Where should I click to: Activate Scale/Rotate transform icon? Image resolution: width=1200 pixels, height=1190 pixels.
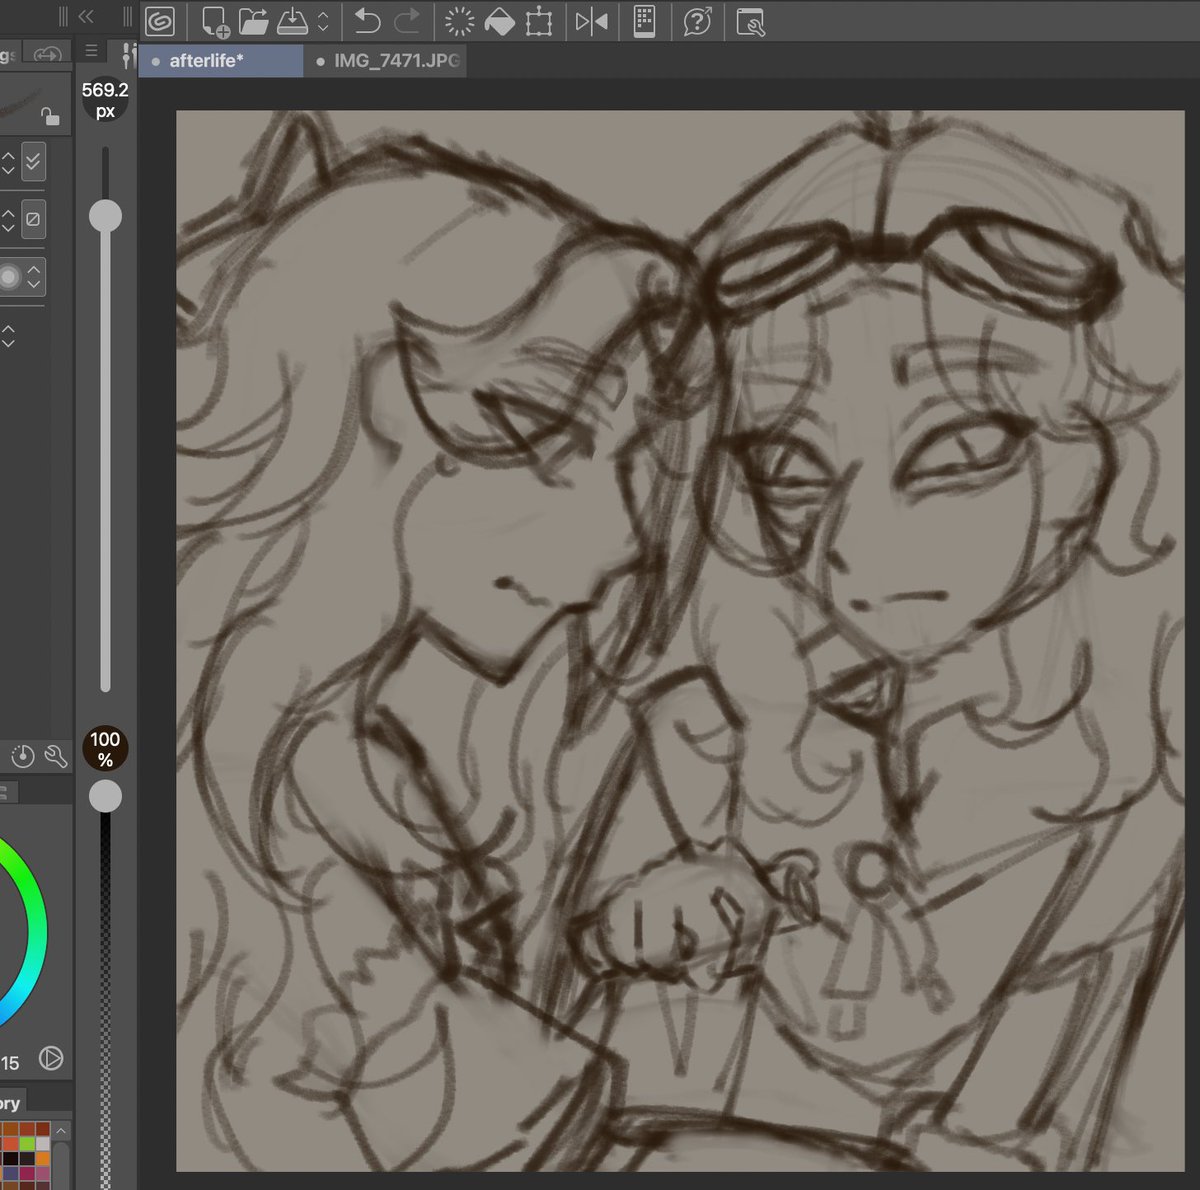(539, 21)
